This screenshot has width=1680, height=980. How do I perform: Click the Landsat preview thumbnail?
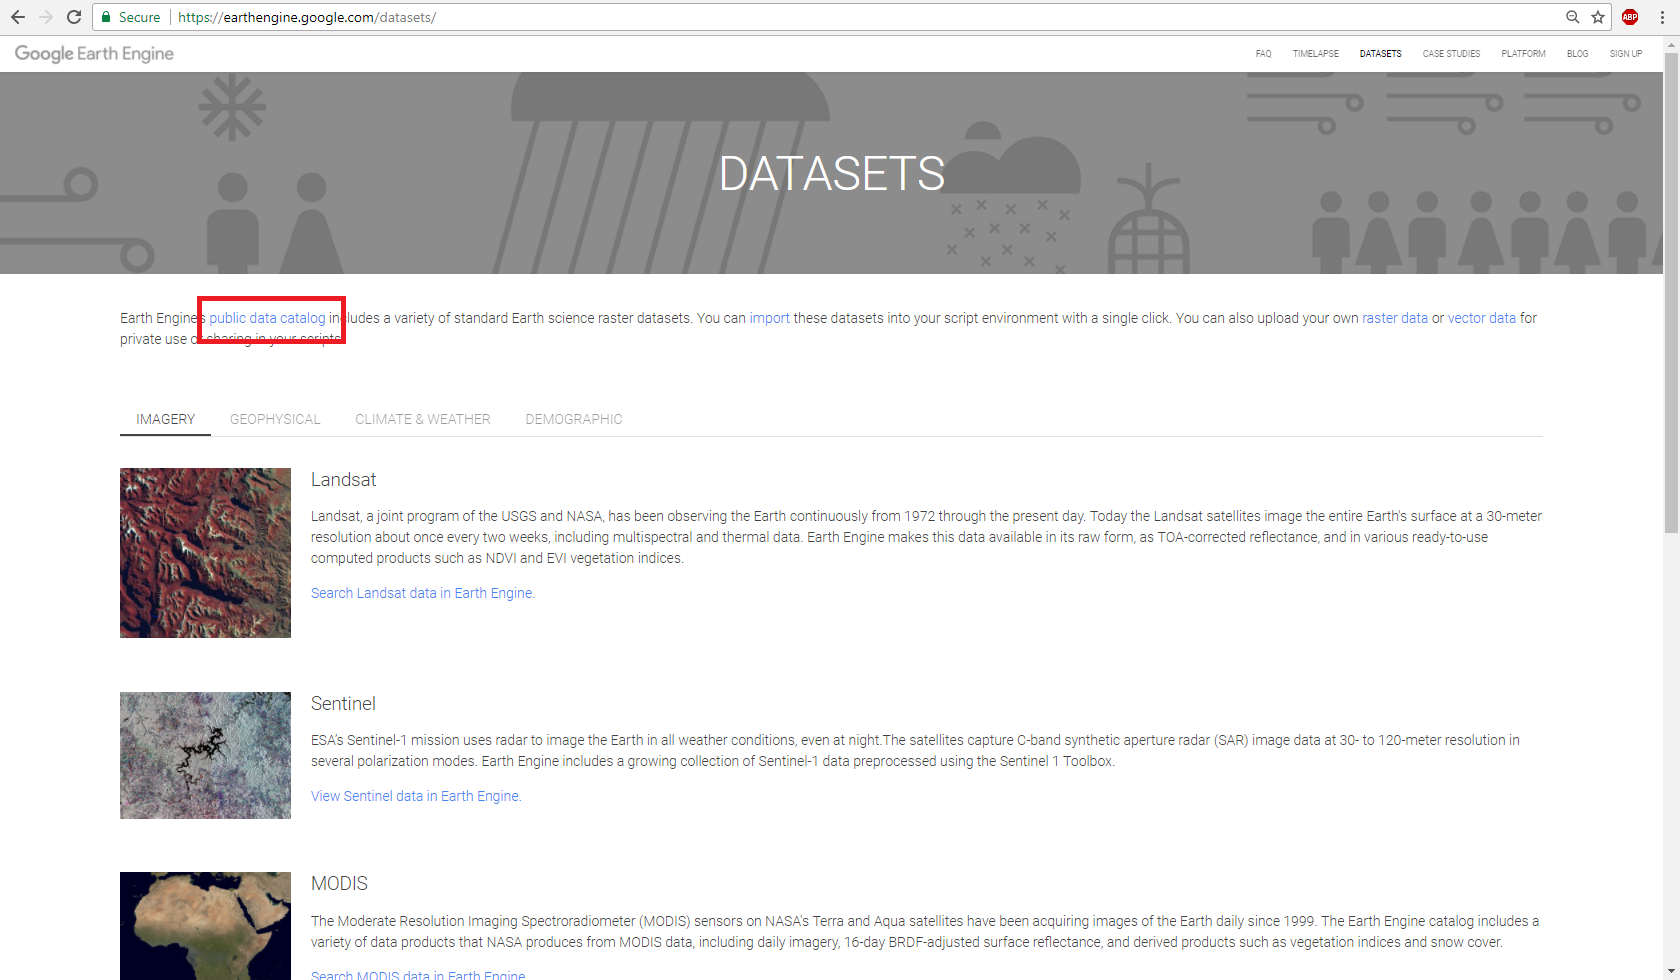205,552
